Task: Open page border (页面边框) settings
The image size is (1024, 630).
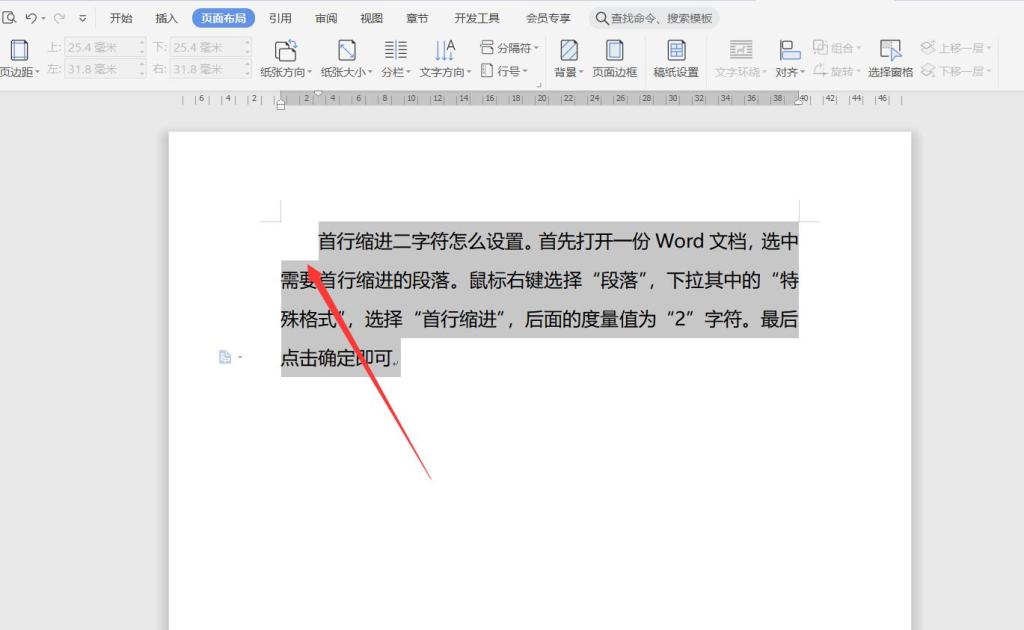Action: [614, 50]
